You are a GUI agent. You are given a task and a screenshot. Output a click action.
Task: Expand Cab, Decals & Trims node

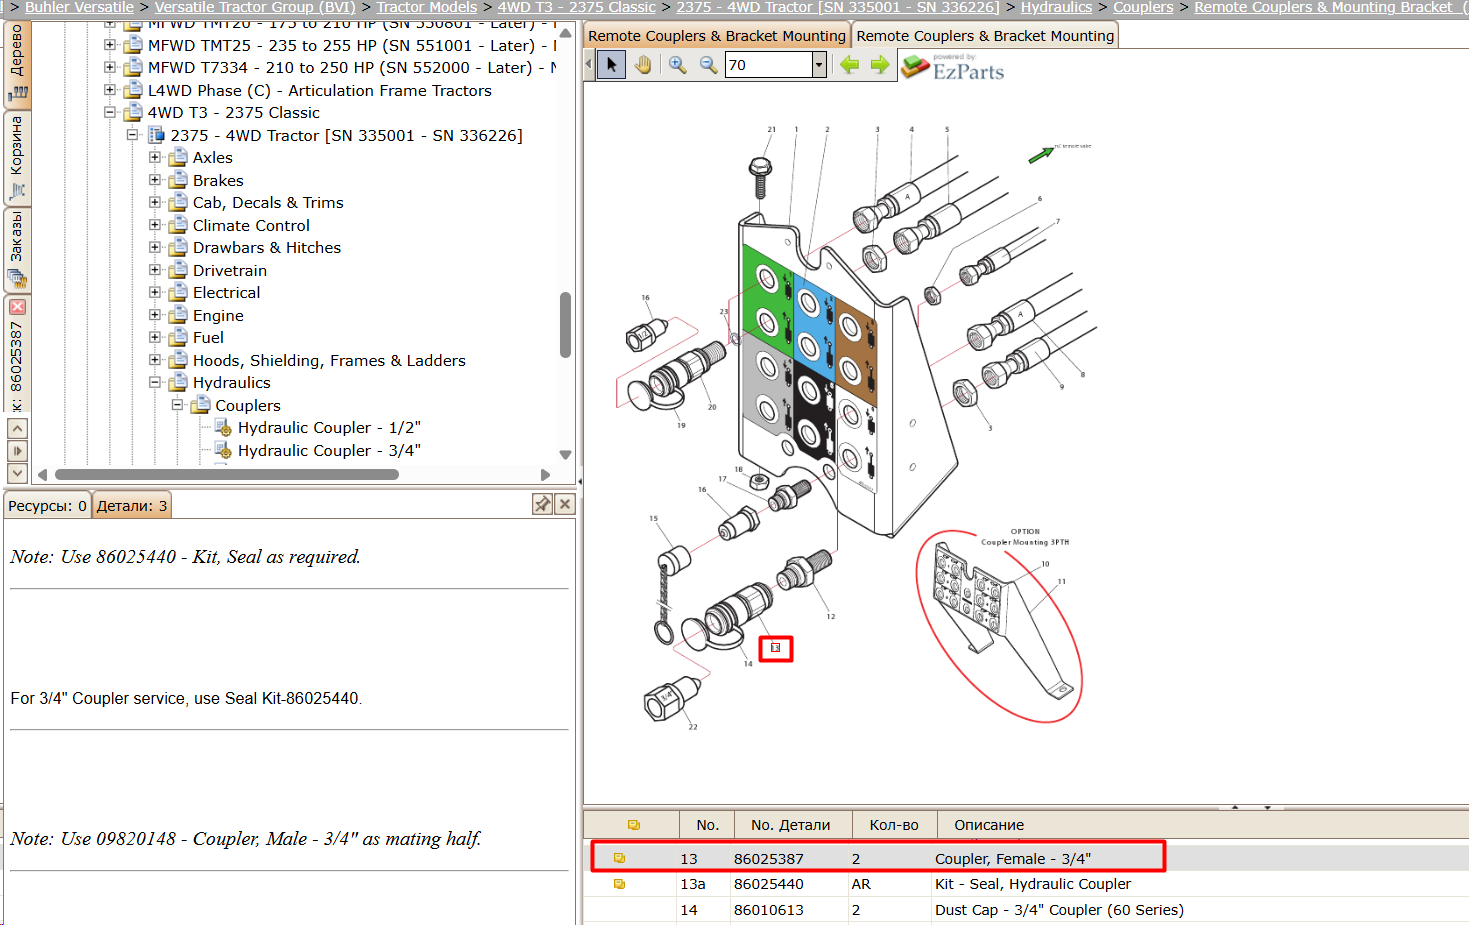[155, 202]
